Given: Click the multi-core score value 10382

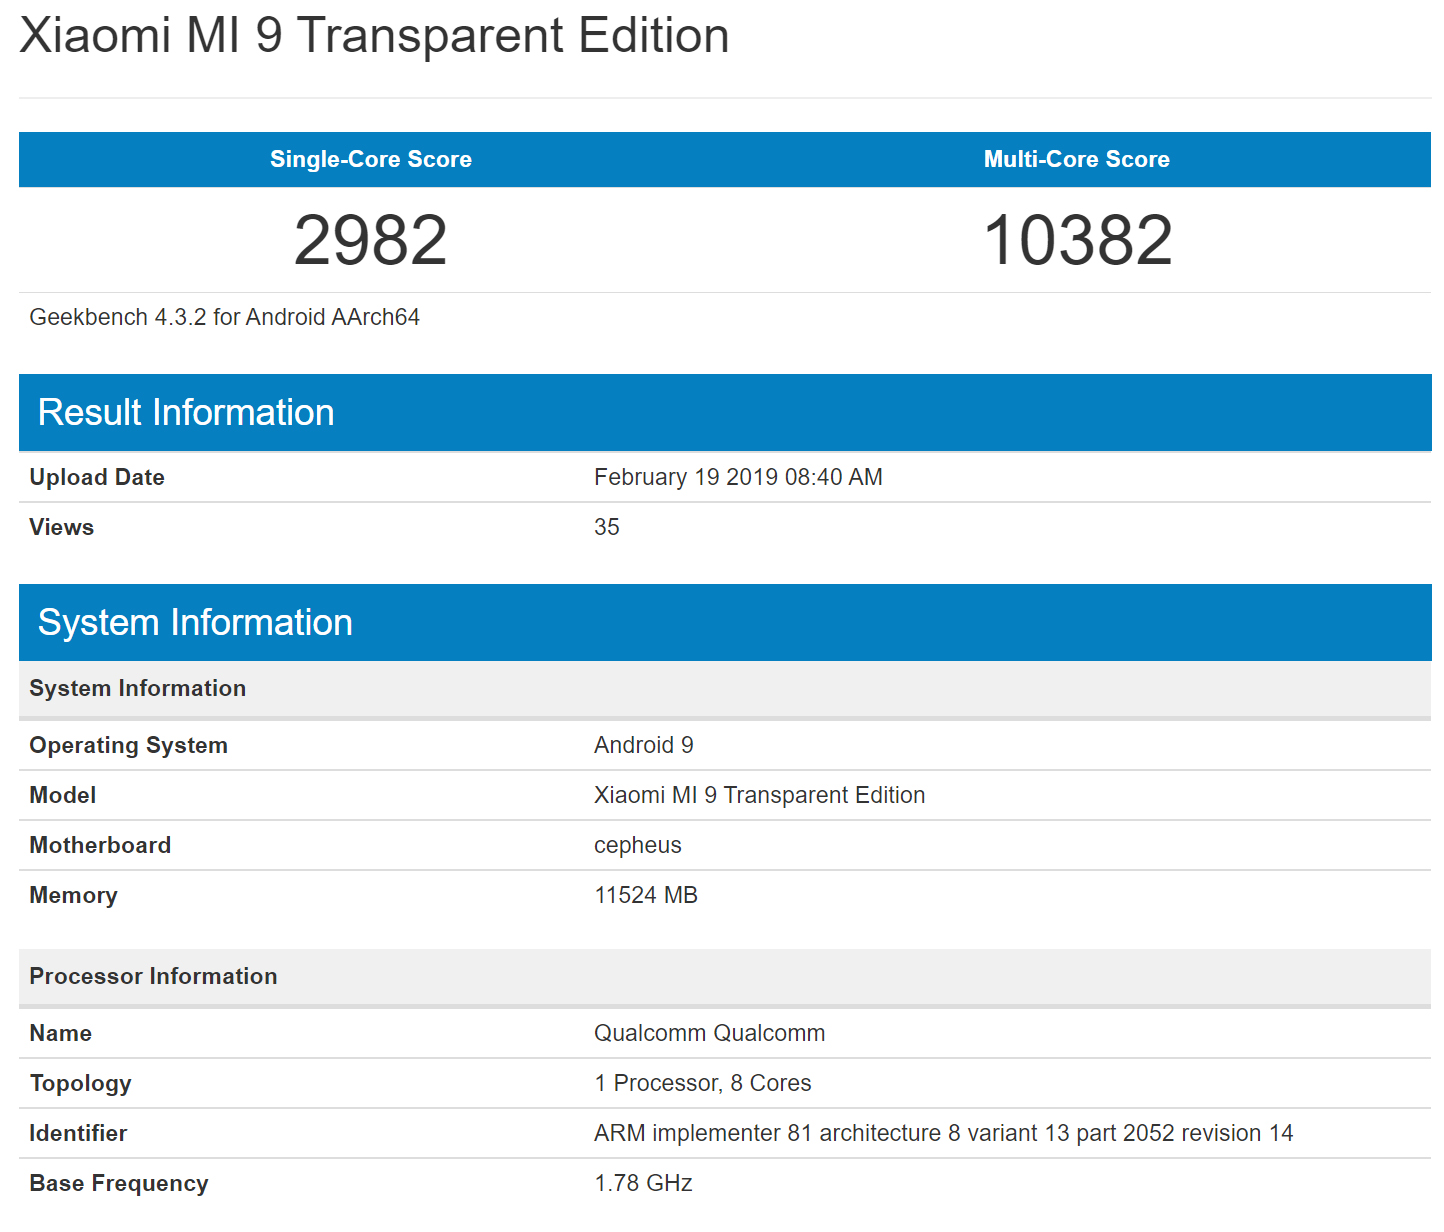Looking at the screenshot, I should [1077, 240].
